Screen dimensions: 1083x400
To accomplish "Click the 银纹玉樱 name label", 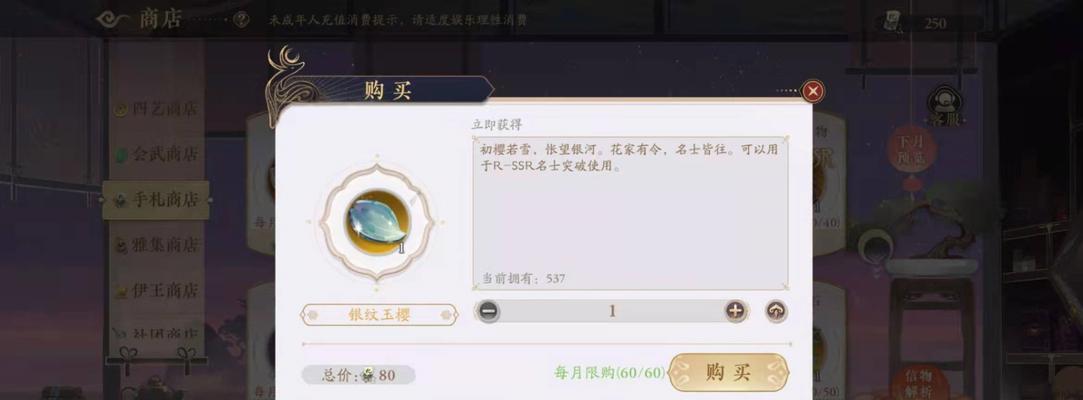I will pos(379,315).
